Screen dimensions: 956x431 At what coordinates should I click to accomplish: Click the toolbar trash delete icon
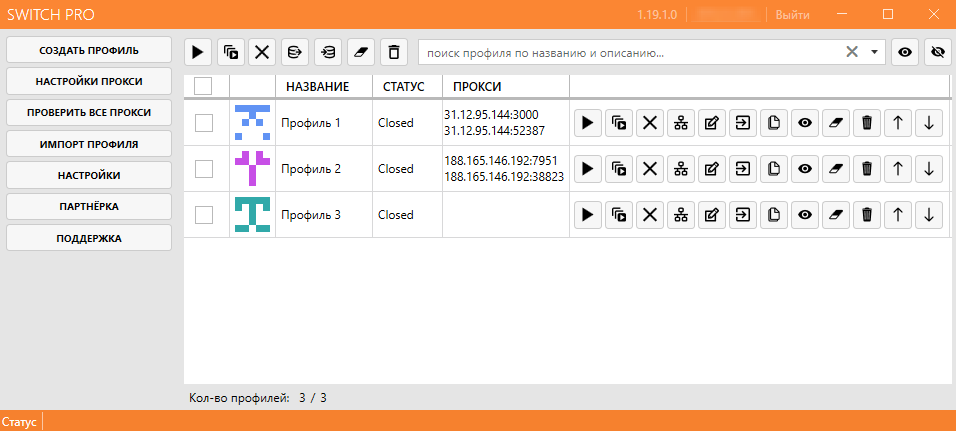tap(394, 52)
